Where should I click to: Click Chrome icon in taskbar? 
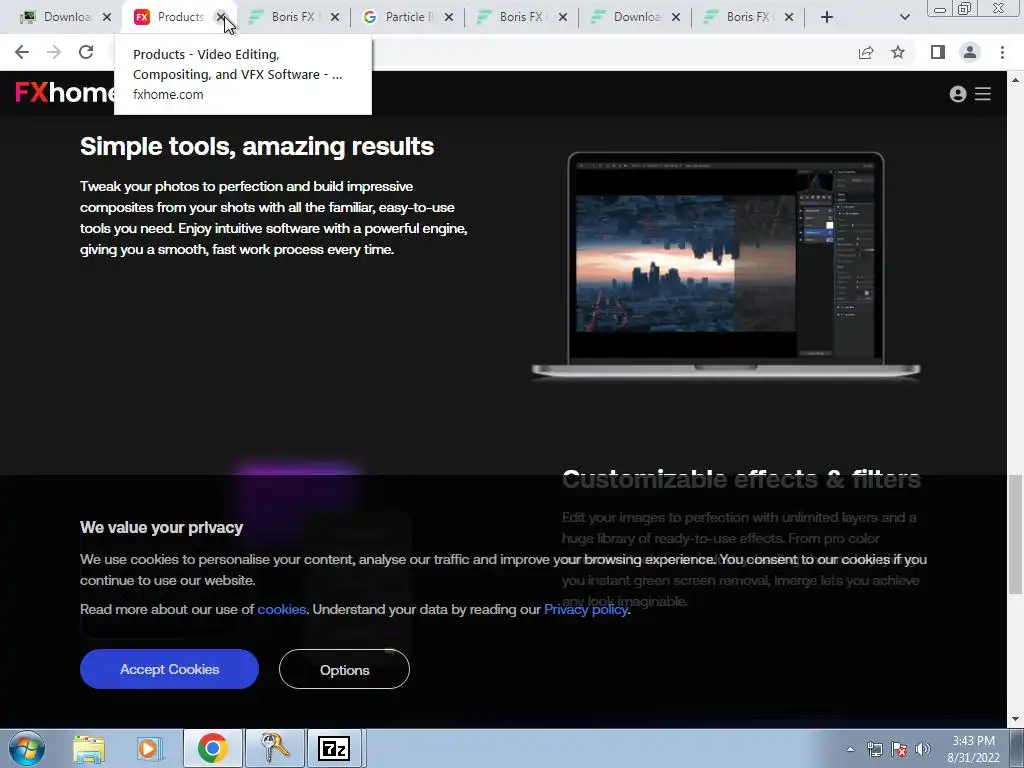tap(212, 748)
